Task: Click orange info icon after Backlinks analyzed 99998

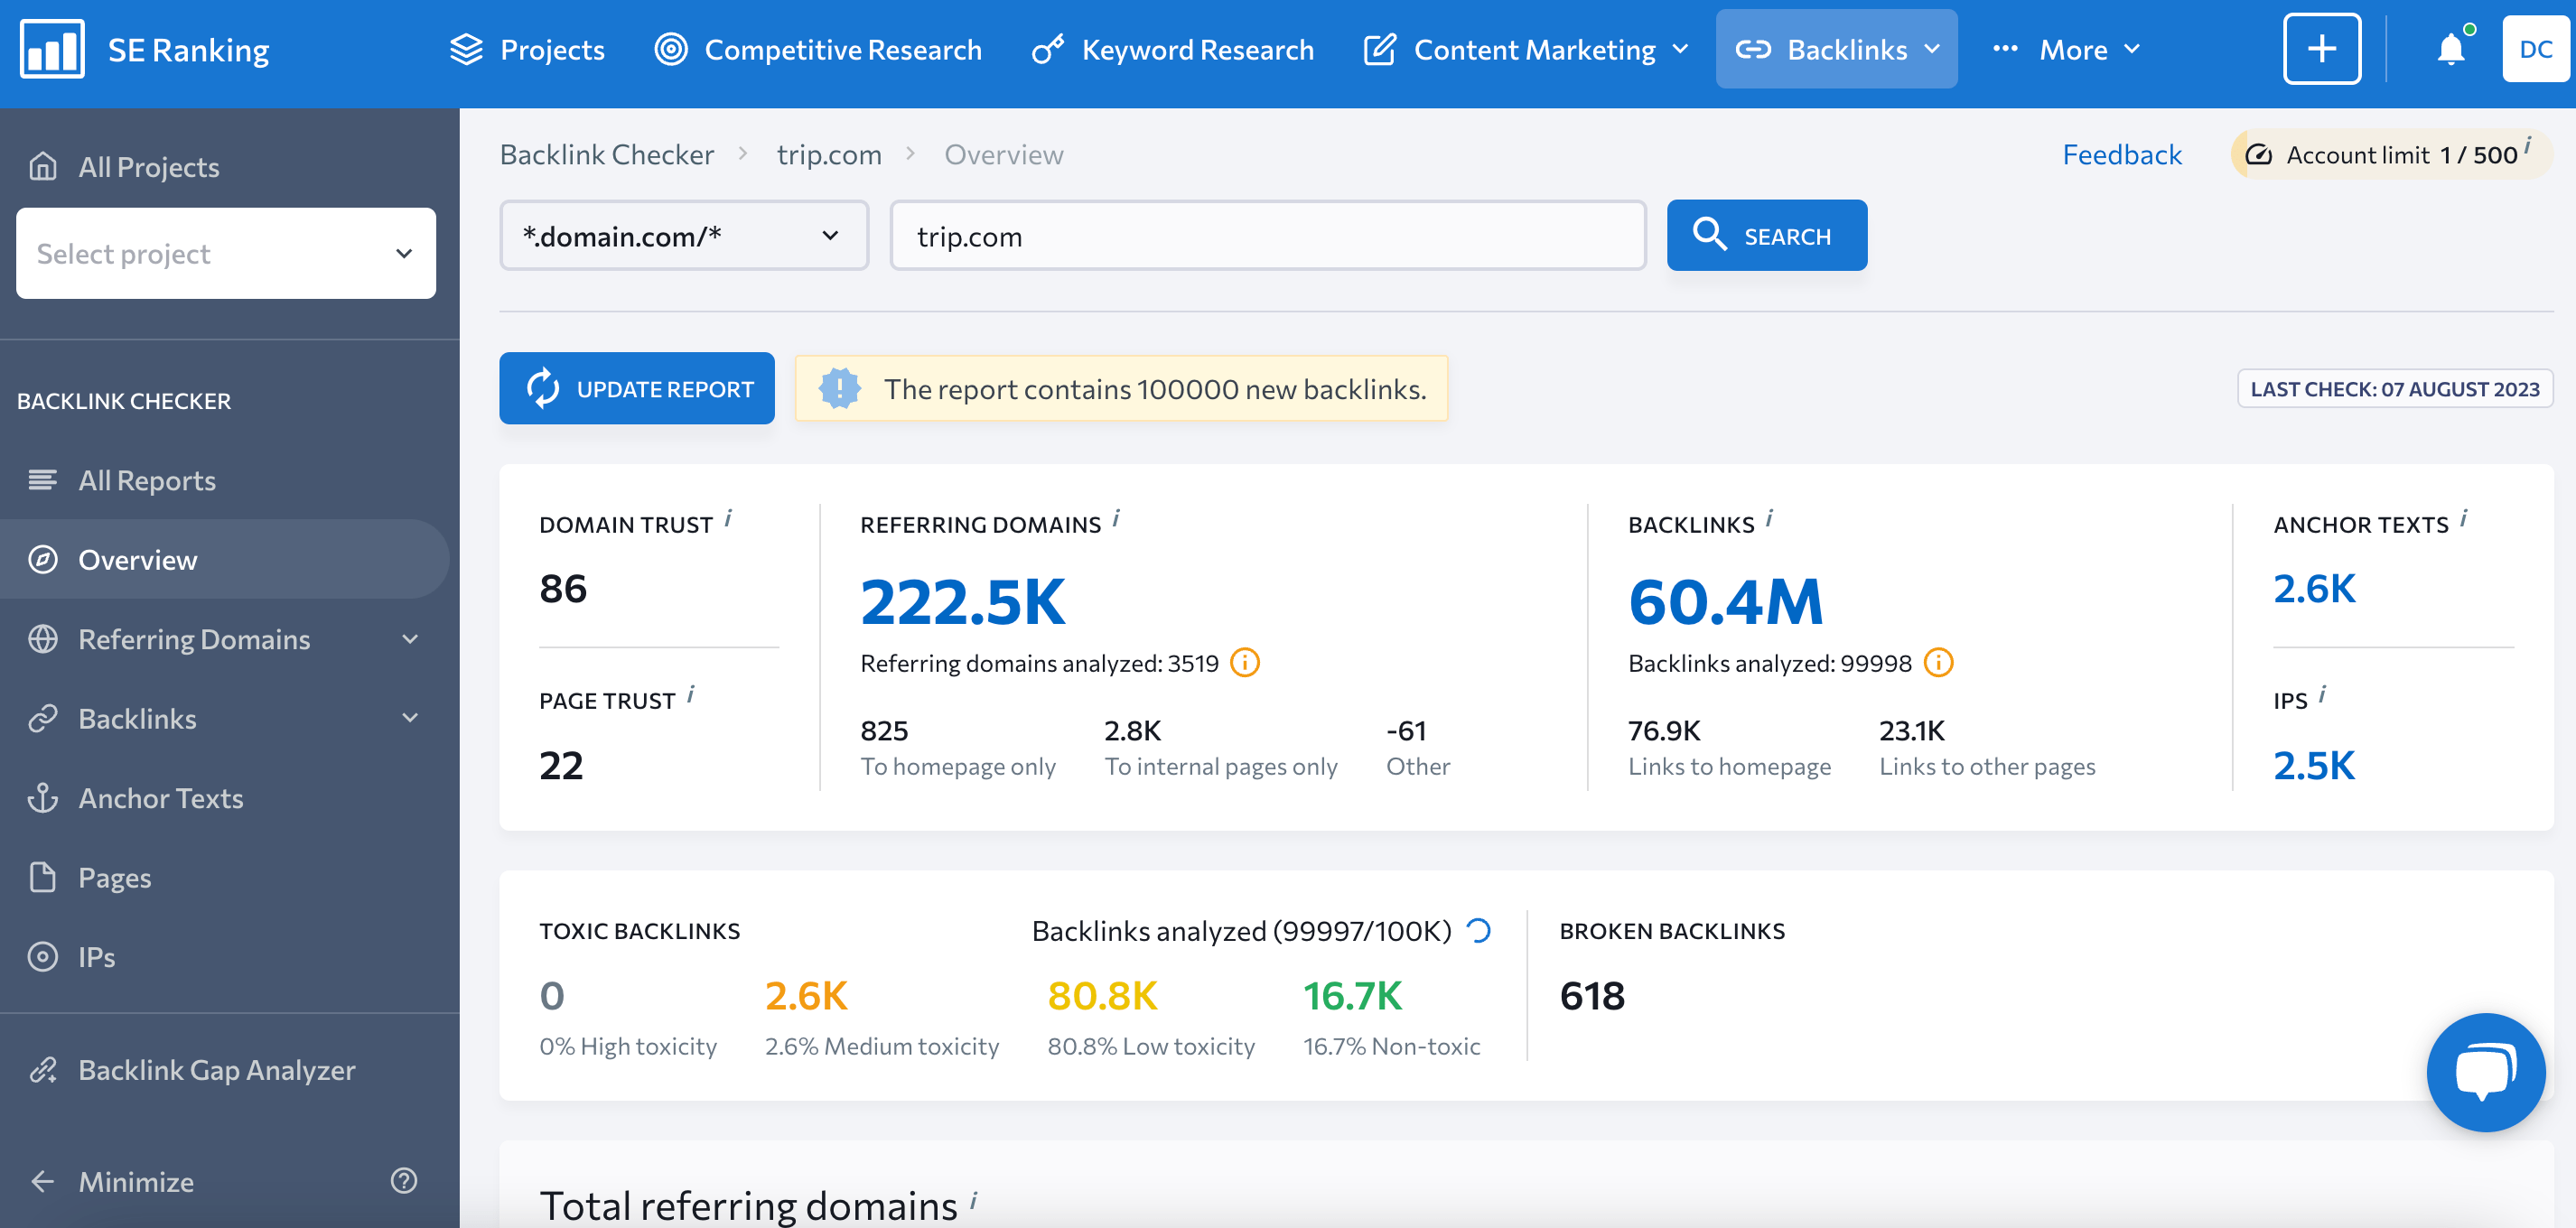Action: pyautogui.click(x=1938, y=663)
